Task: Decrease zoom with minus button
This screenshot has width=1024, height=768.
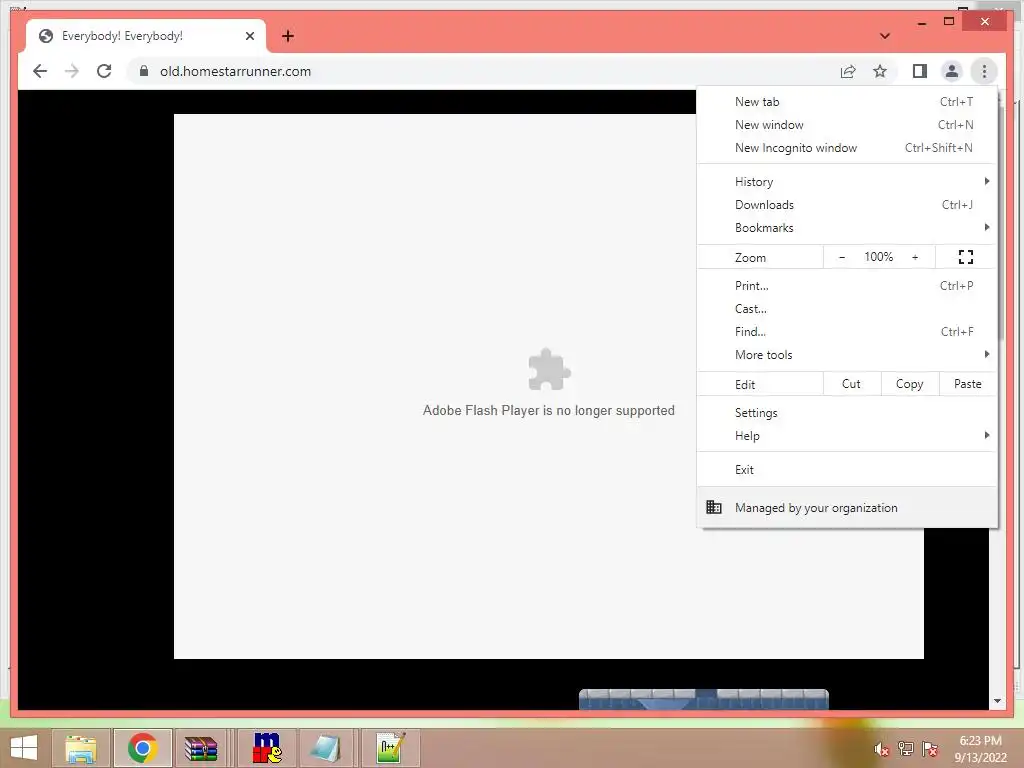Action: (842, 257)
